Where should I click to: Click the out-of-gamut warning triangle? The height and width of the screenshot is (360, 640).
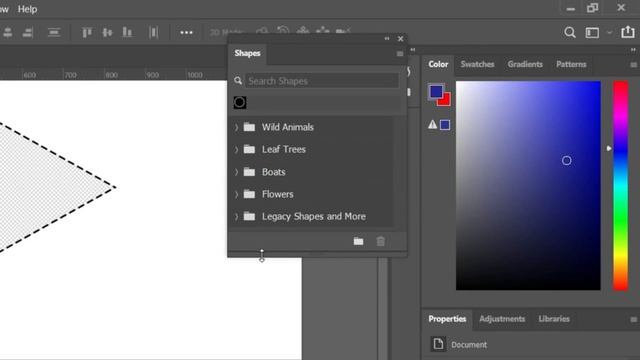(x=432, y=124)
